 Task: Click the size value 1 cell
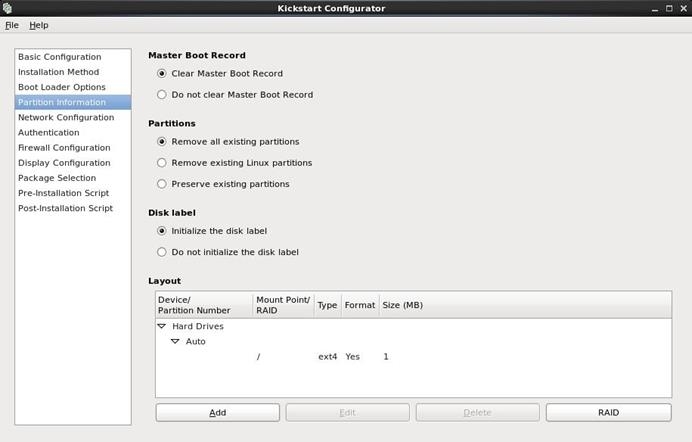386,356
